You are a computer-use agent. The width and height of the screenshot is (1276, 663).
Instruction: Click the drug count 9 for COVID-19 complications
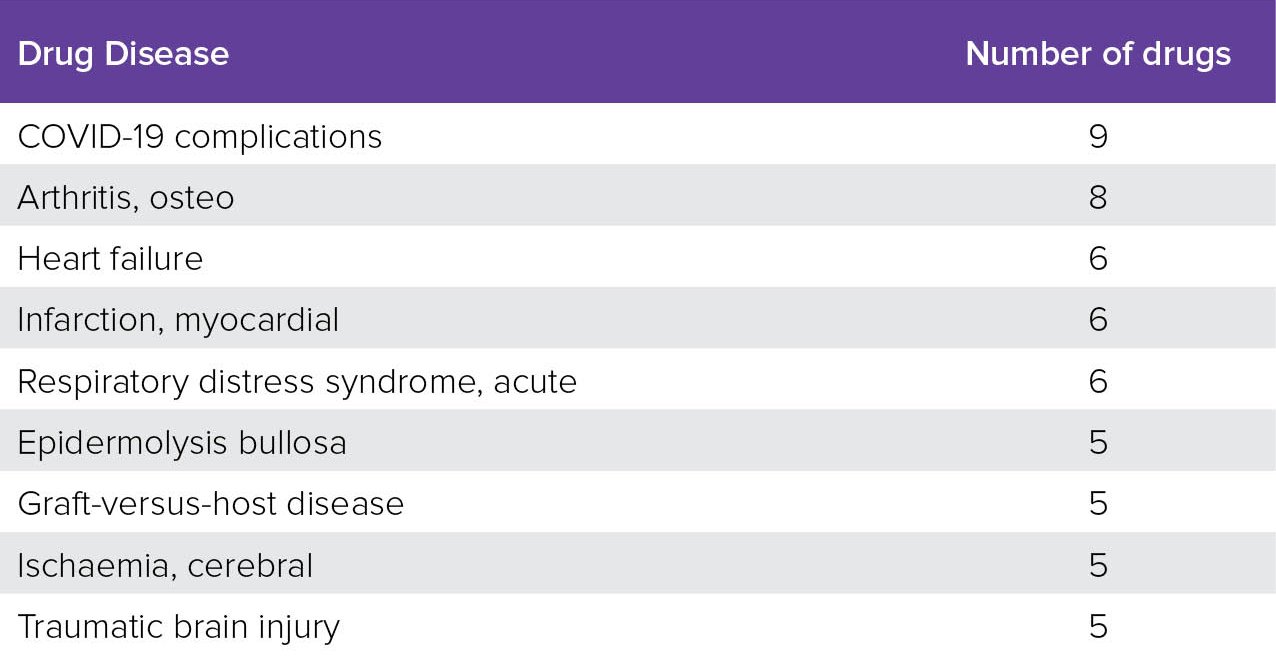tap(1098, 136)
